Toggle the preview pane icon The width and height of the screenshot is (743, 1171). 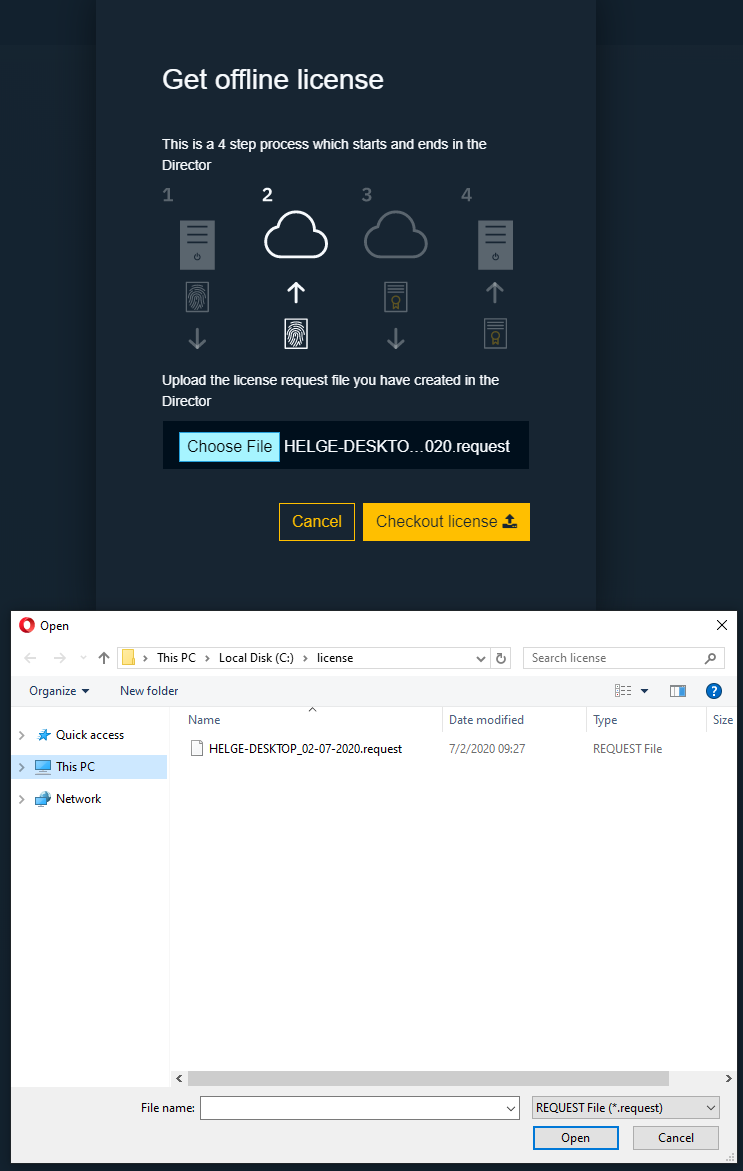point(678,691)
